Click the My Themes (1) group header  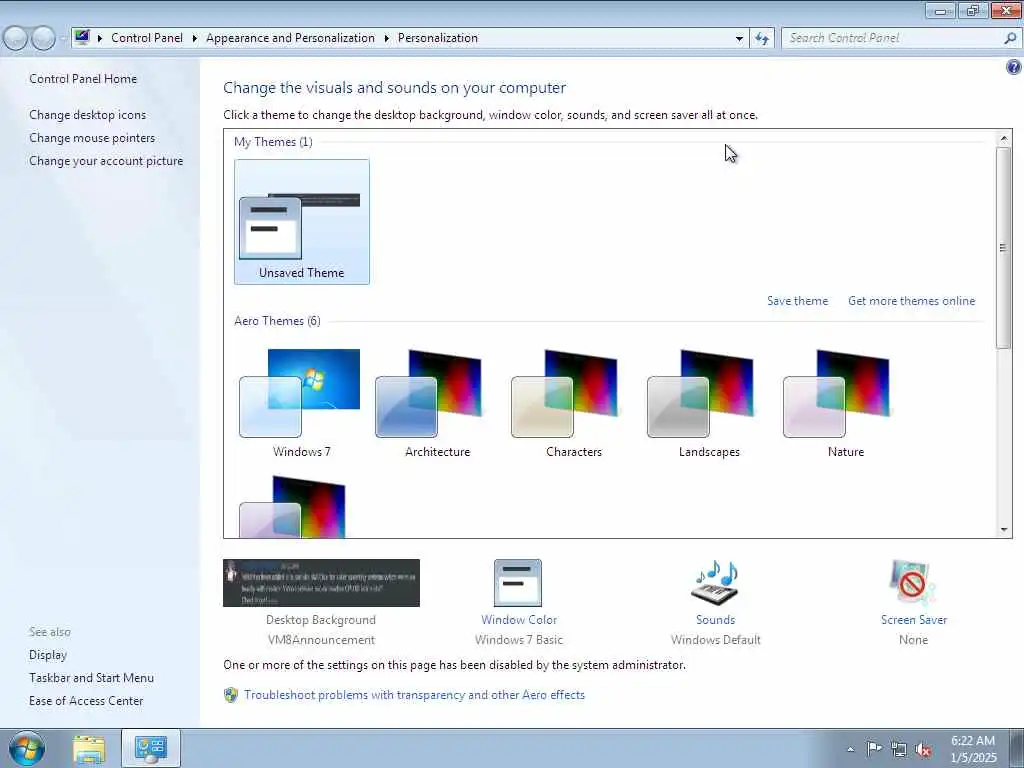[273, 142]
